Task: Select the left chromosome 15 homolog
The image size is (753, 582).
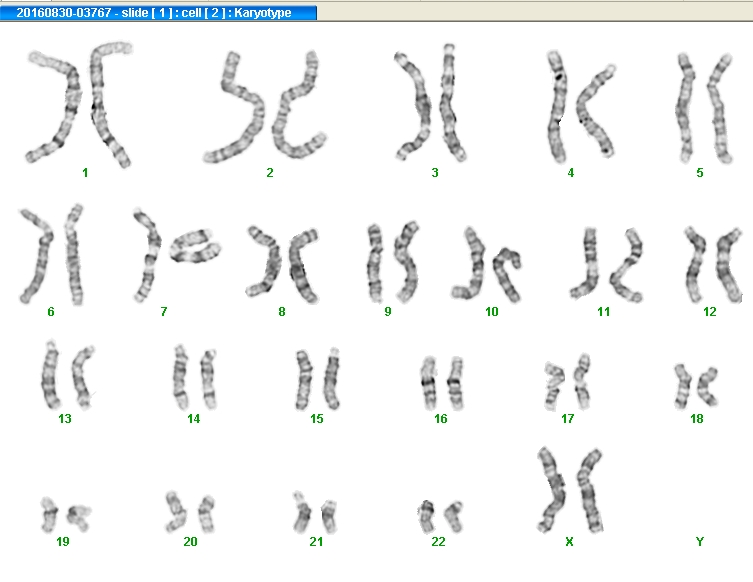Action: point(304,379)
